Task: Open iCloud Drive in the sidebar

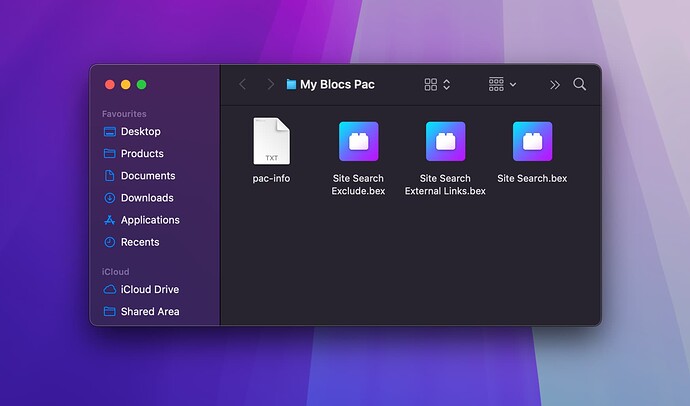Action: tap(149, 290)
